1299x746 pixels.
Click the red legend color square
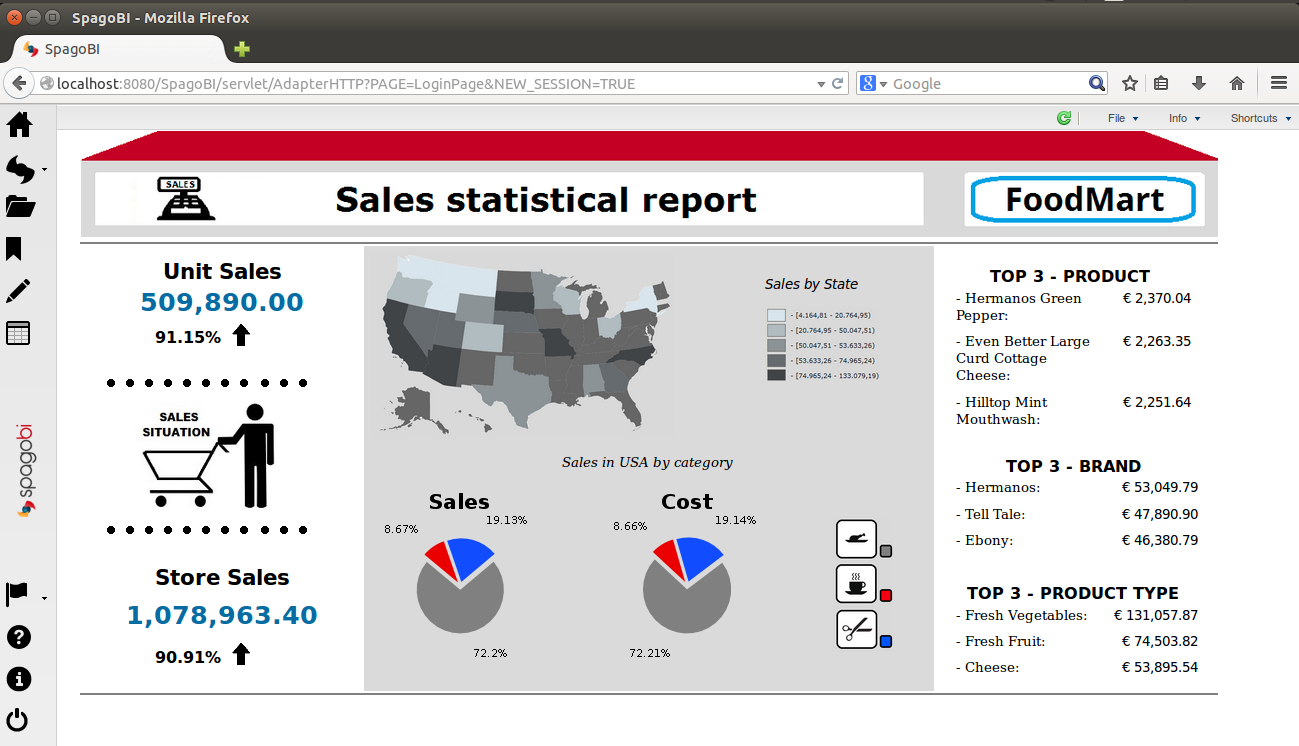coord(886,596)
